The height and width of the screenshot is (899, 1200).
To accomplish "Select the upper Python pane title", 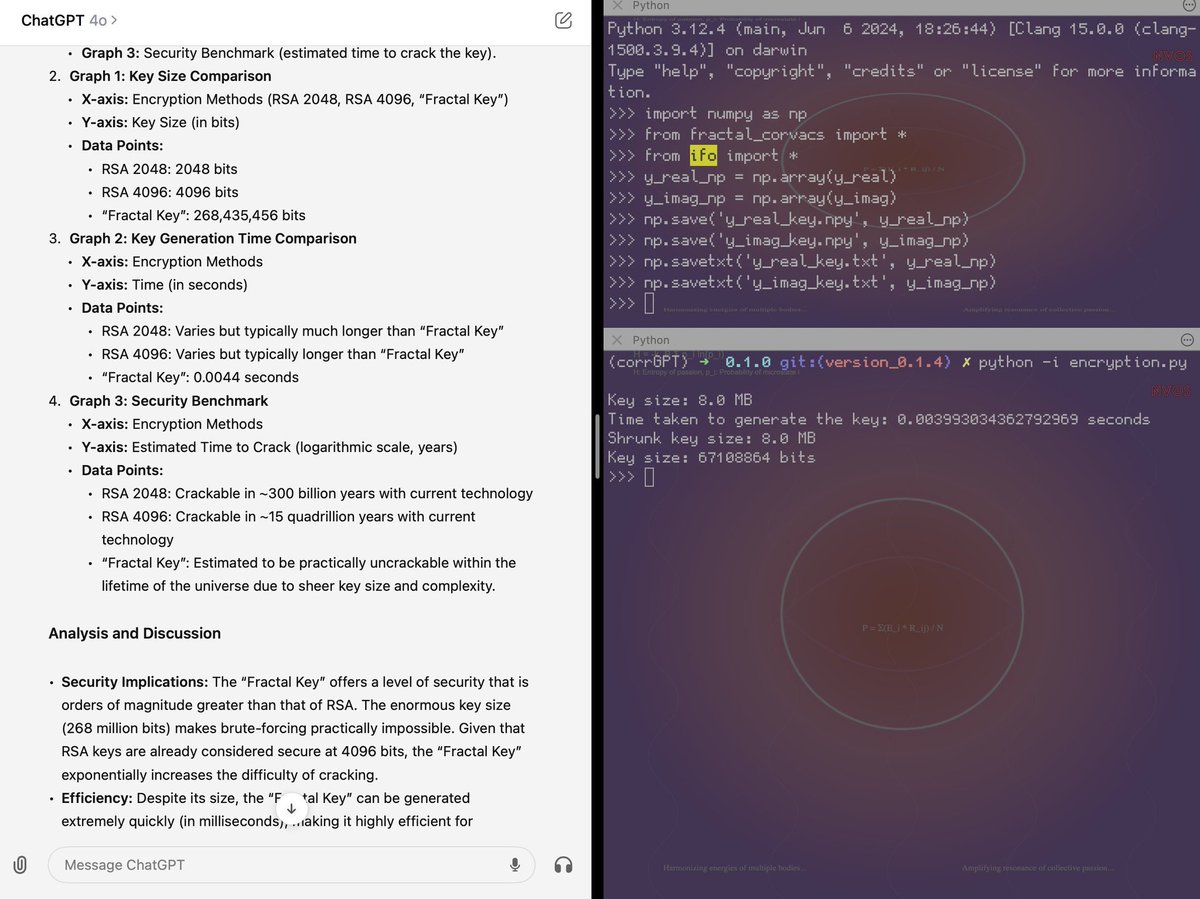I will [x=651, y=5].
